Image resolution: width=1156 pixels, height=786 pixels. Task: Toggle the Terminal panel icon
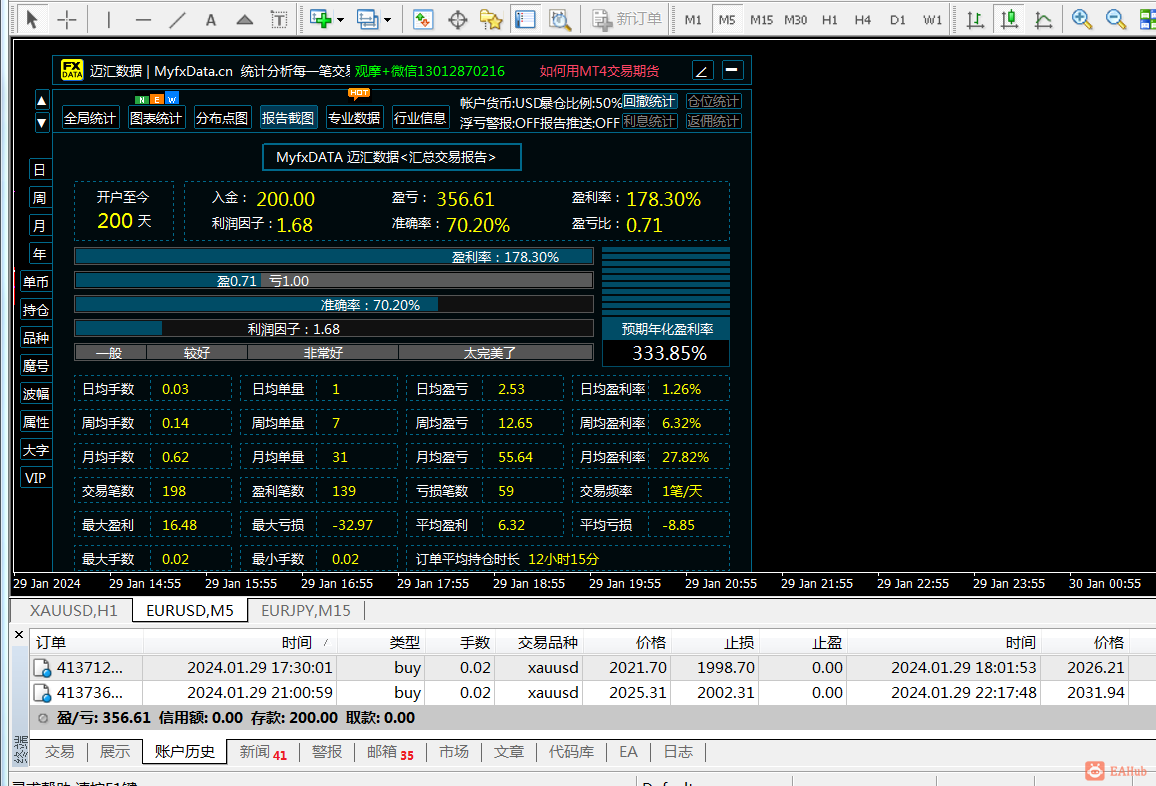click(525, 19)
